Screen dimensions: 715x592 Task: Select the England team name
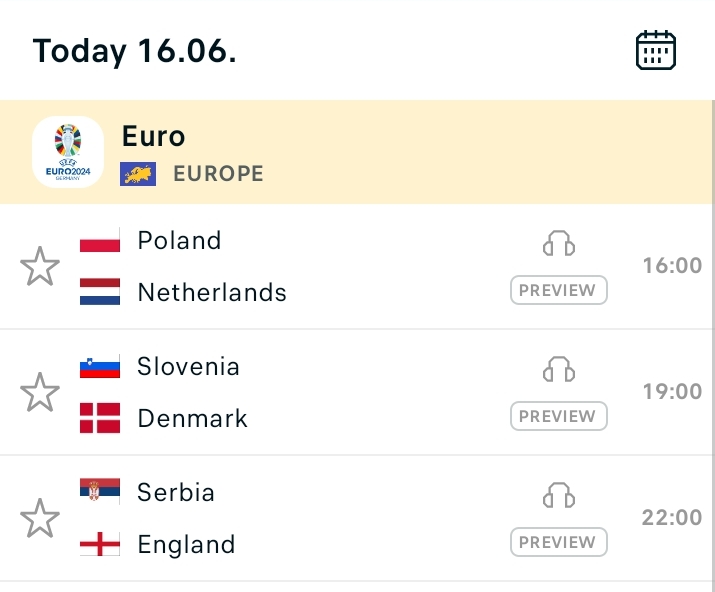(186, 545)
